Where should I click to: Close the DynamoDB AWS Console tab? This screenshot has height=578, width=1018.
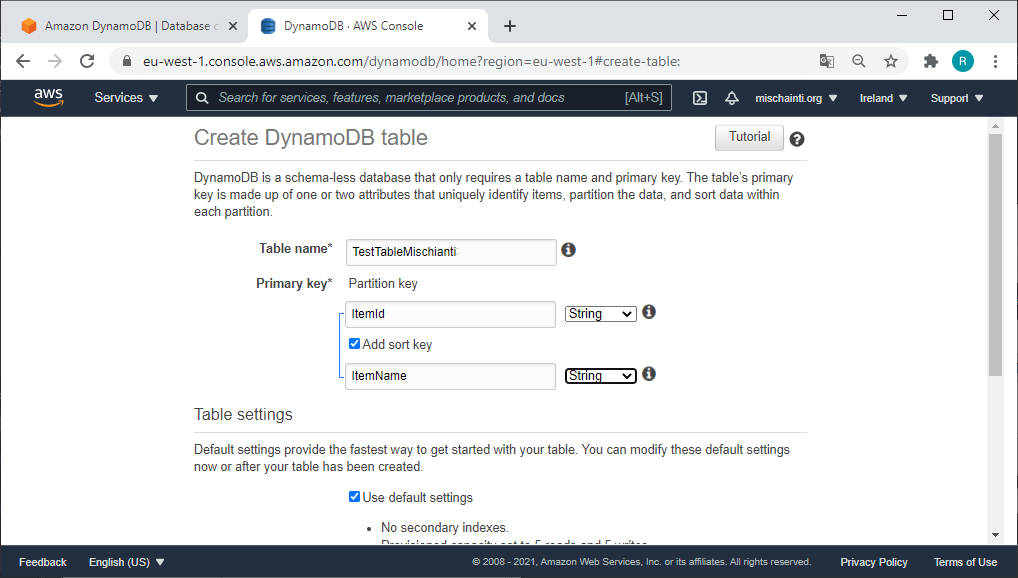click(472, 26)
